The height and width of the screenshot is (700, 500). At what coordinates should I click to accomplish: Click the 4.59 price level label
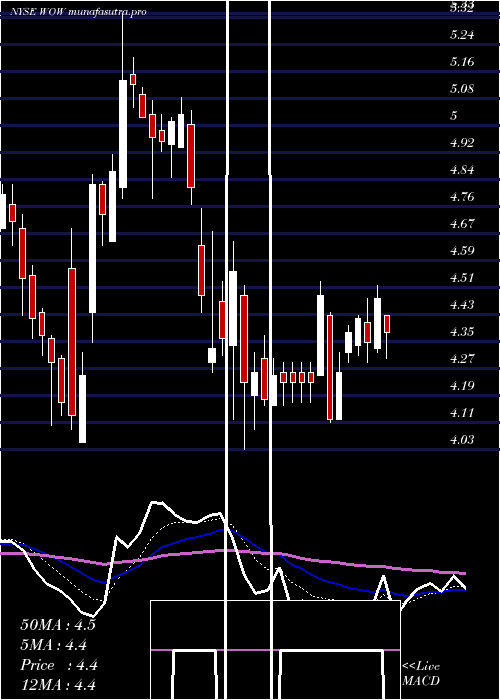[462, 250]
